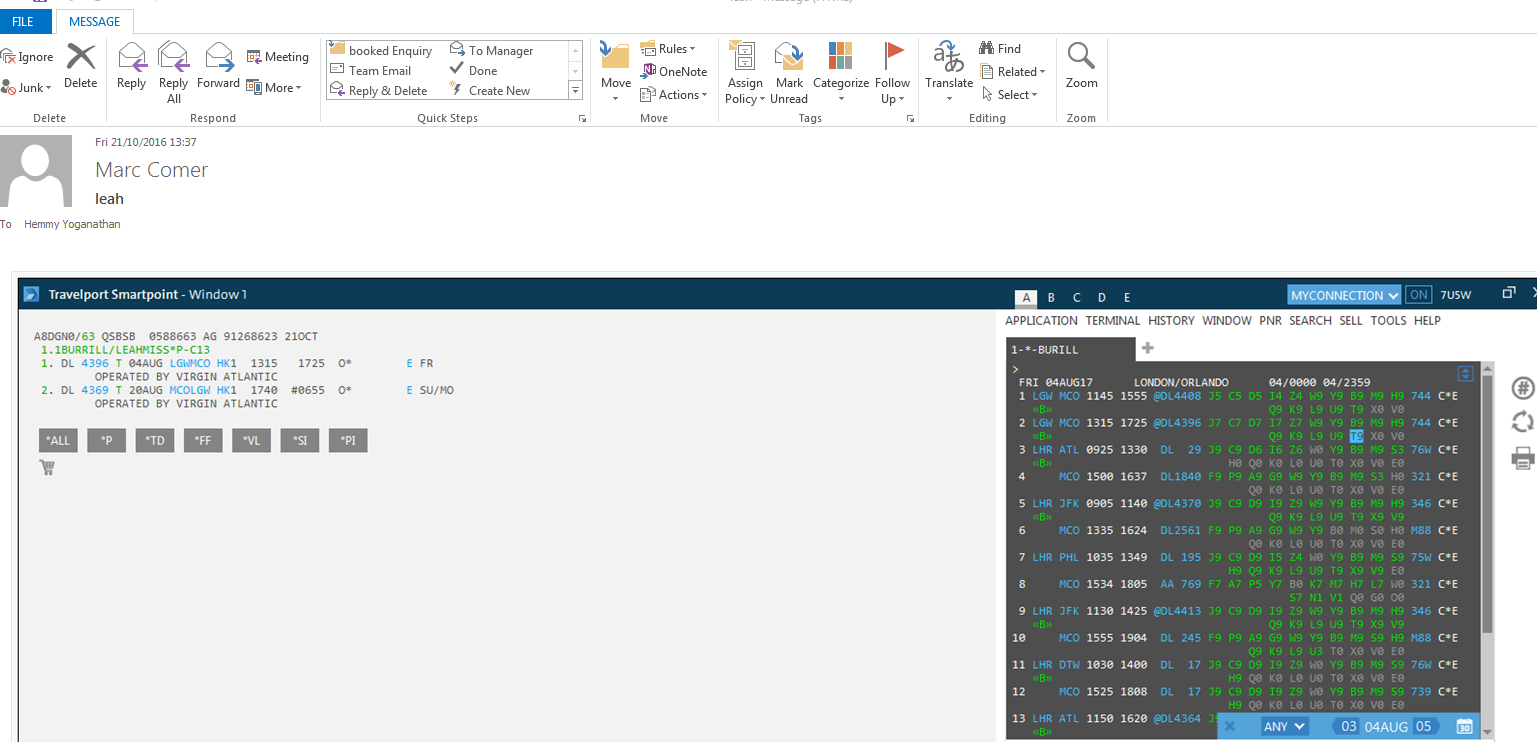Click the X icon on the blue date bar

[1230, 727]
